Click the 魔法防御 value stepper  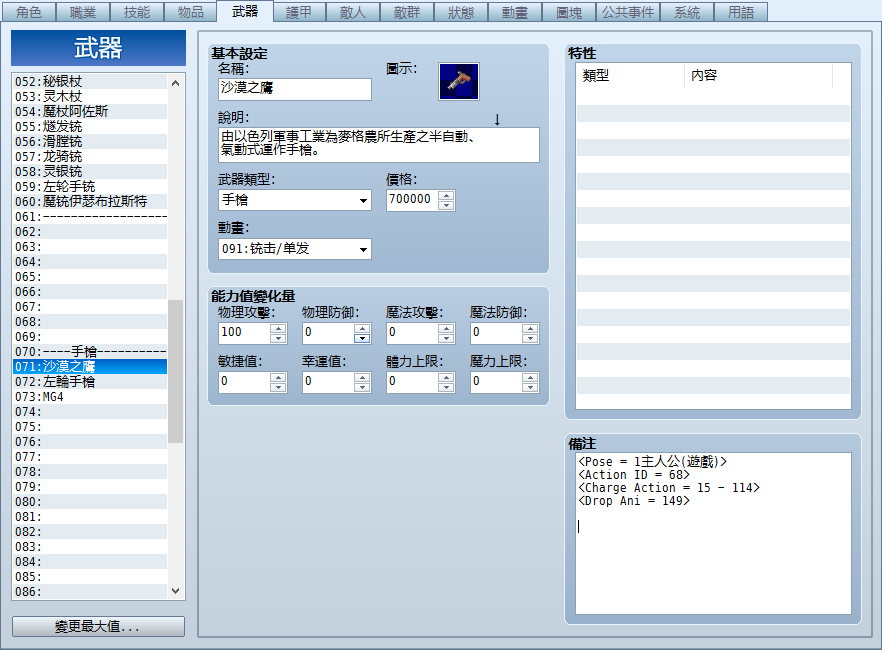tap(505, 333)
